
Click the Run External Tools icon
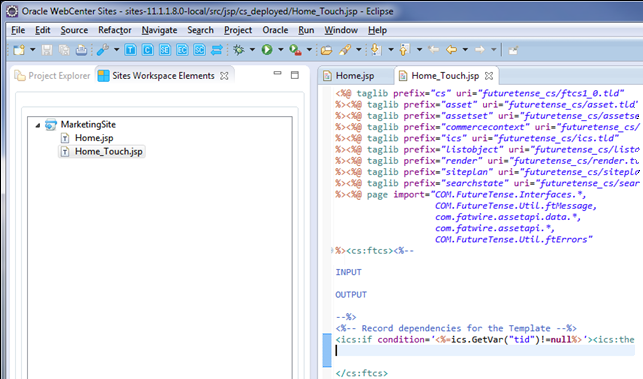click(295, 50)
